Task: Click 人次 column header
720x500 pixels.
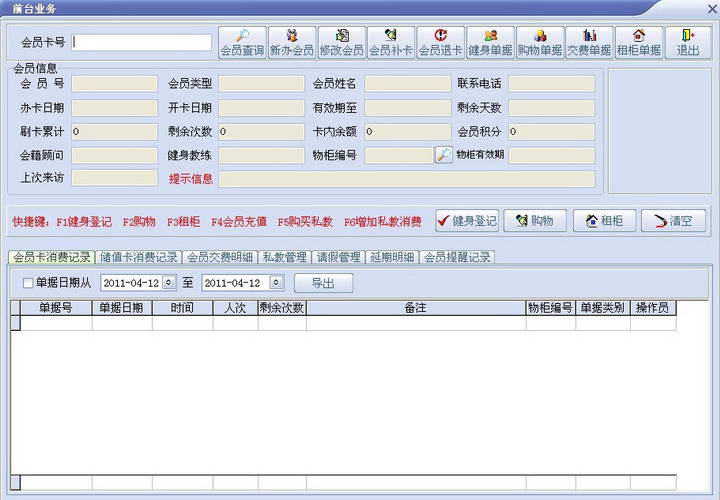Action: (235, 308)
